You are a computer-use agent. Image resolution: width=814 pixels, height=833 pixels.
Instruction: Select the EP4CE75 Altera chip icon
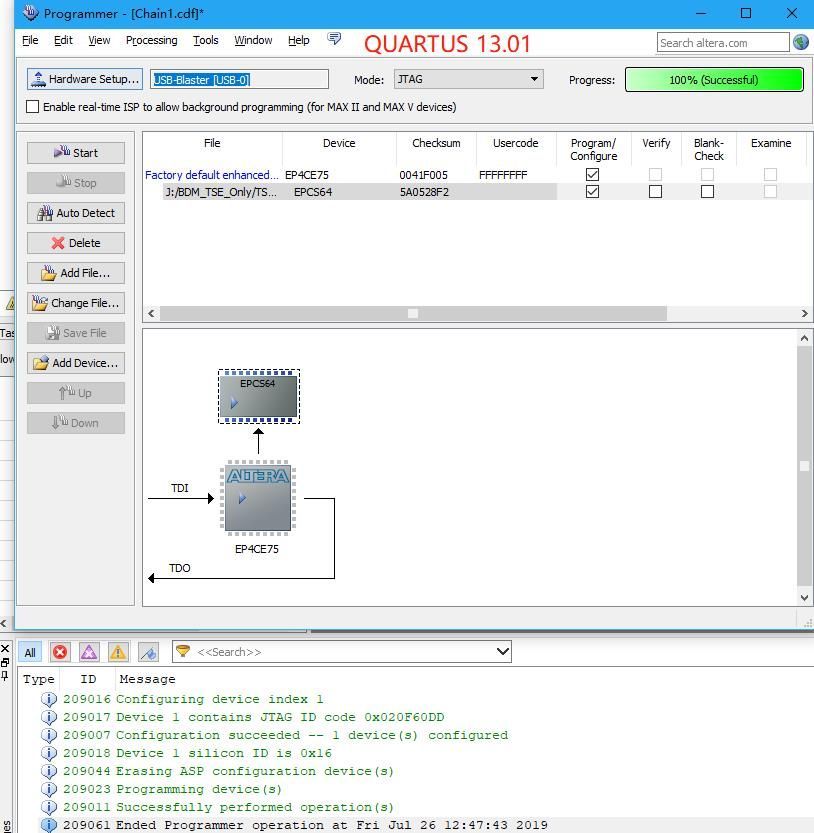tap(258, 498)
